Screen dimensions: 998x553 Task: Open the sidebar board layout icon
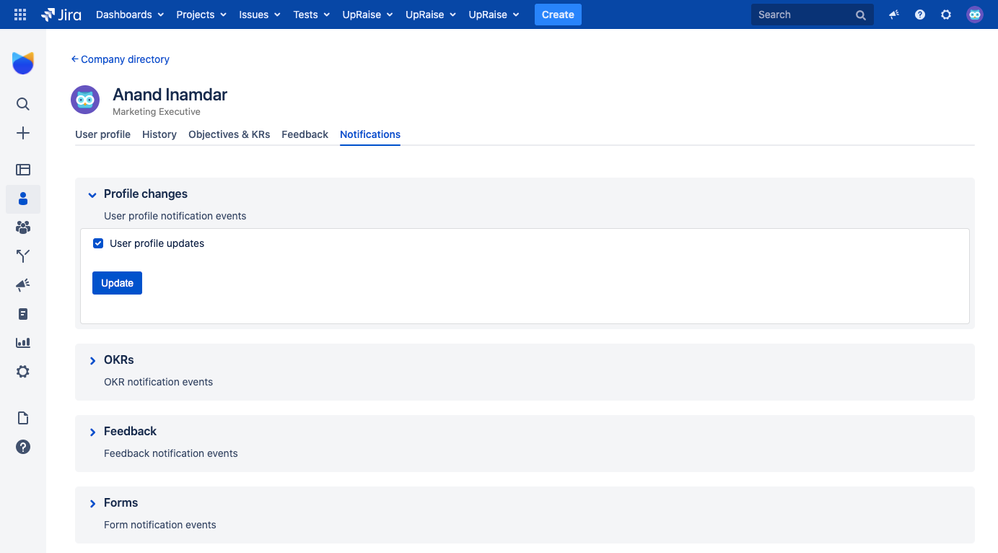click(x=23, y=169)
